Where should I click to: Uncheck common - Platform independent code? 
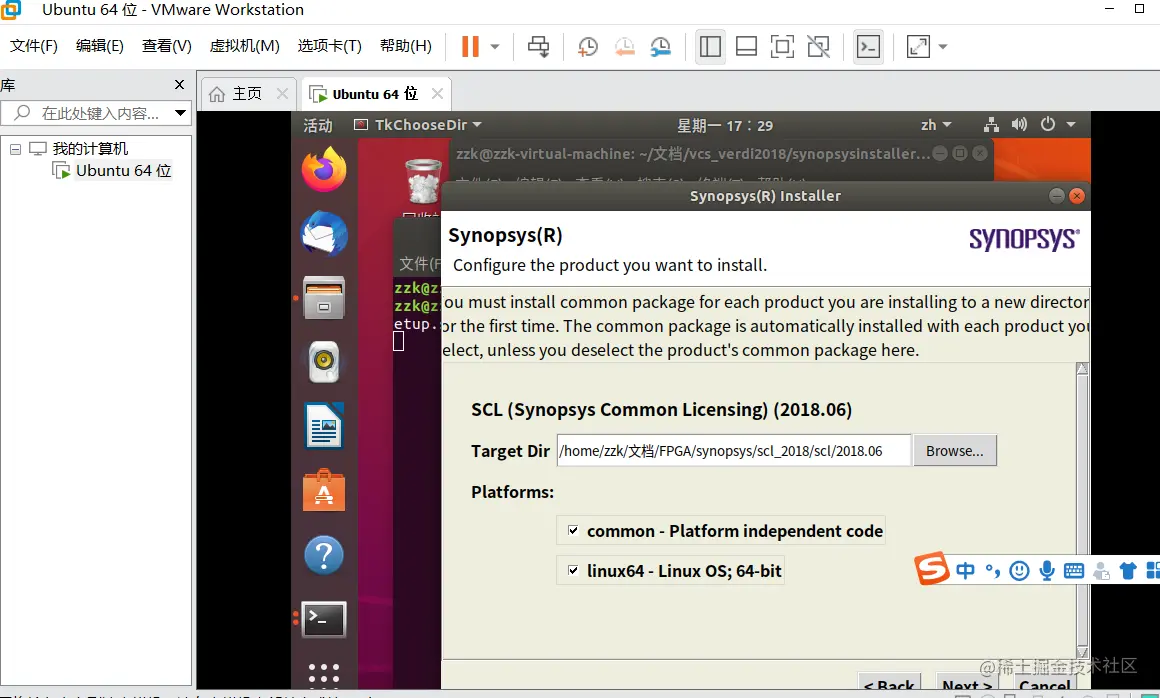point(573,531)
